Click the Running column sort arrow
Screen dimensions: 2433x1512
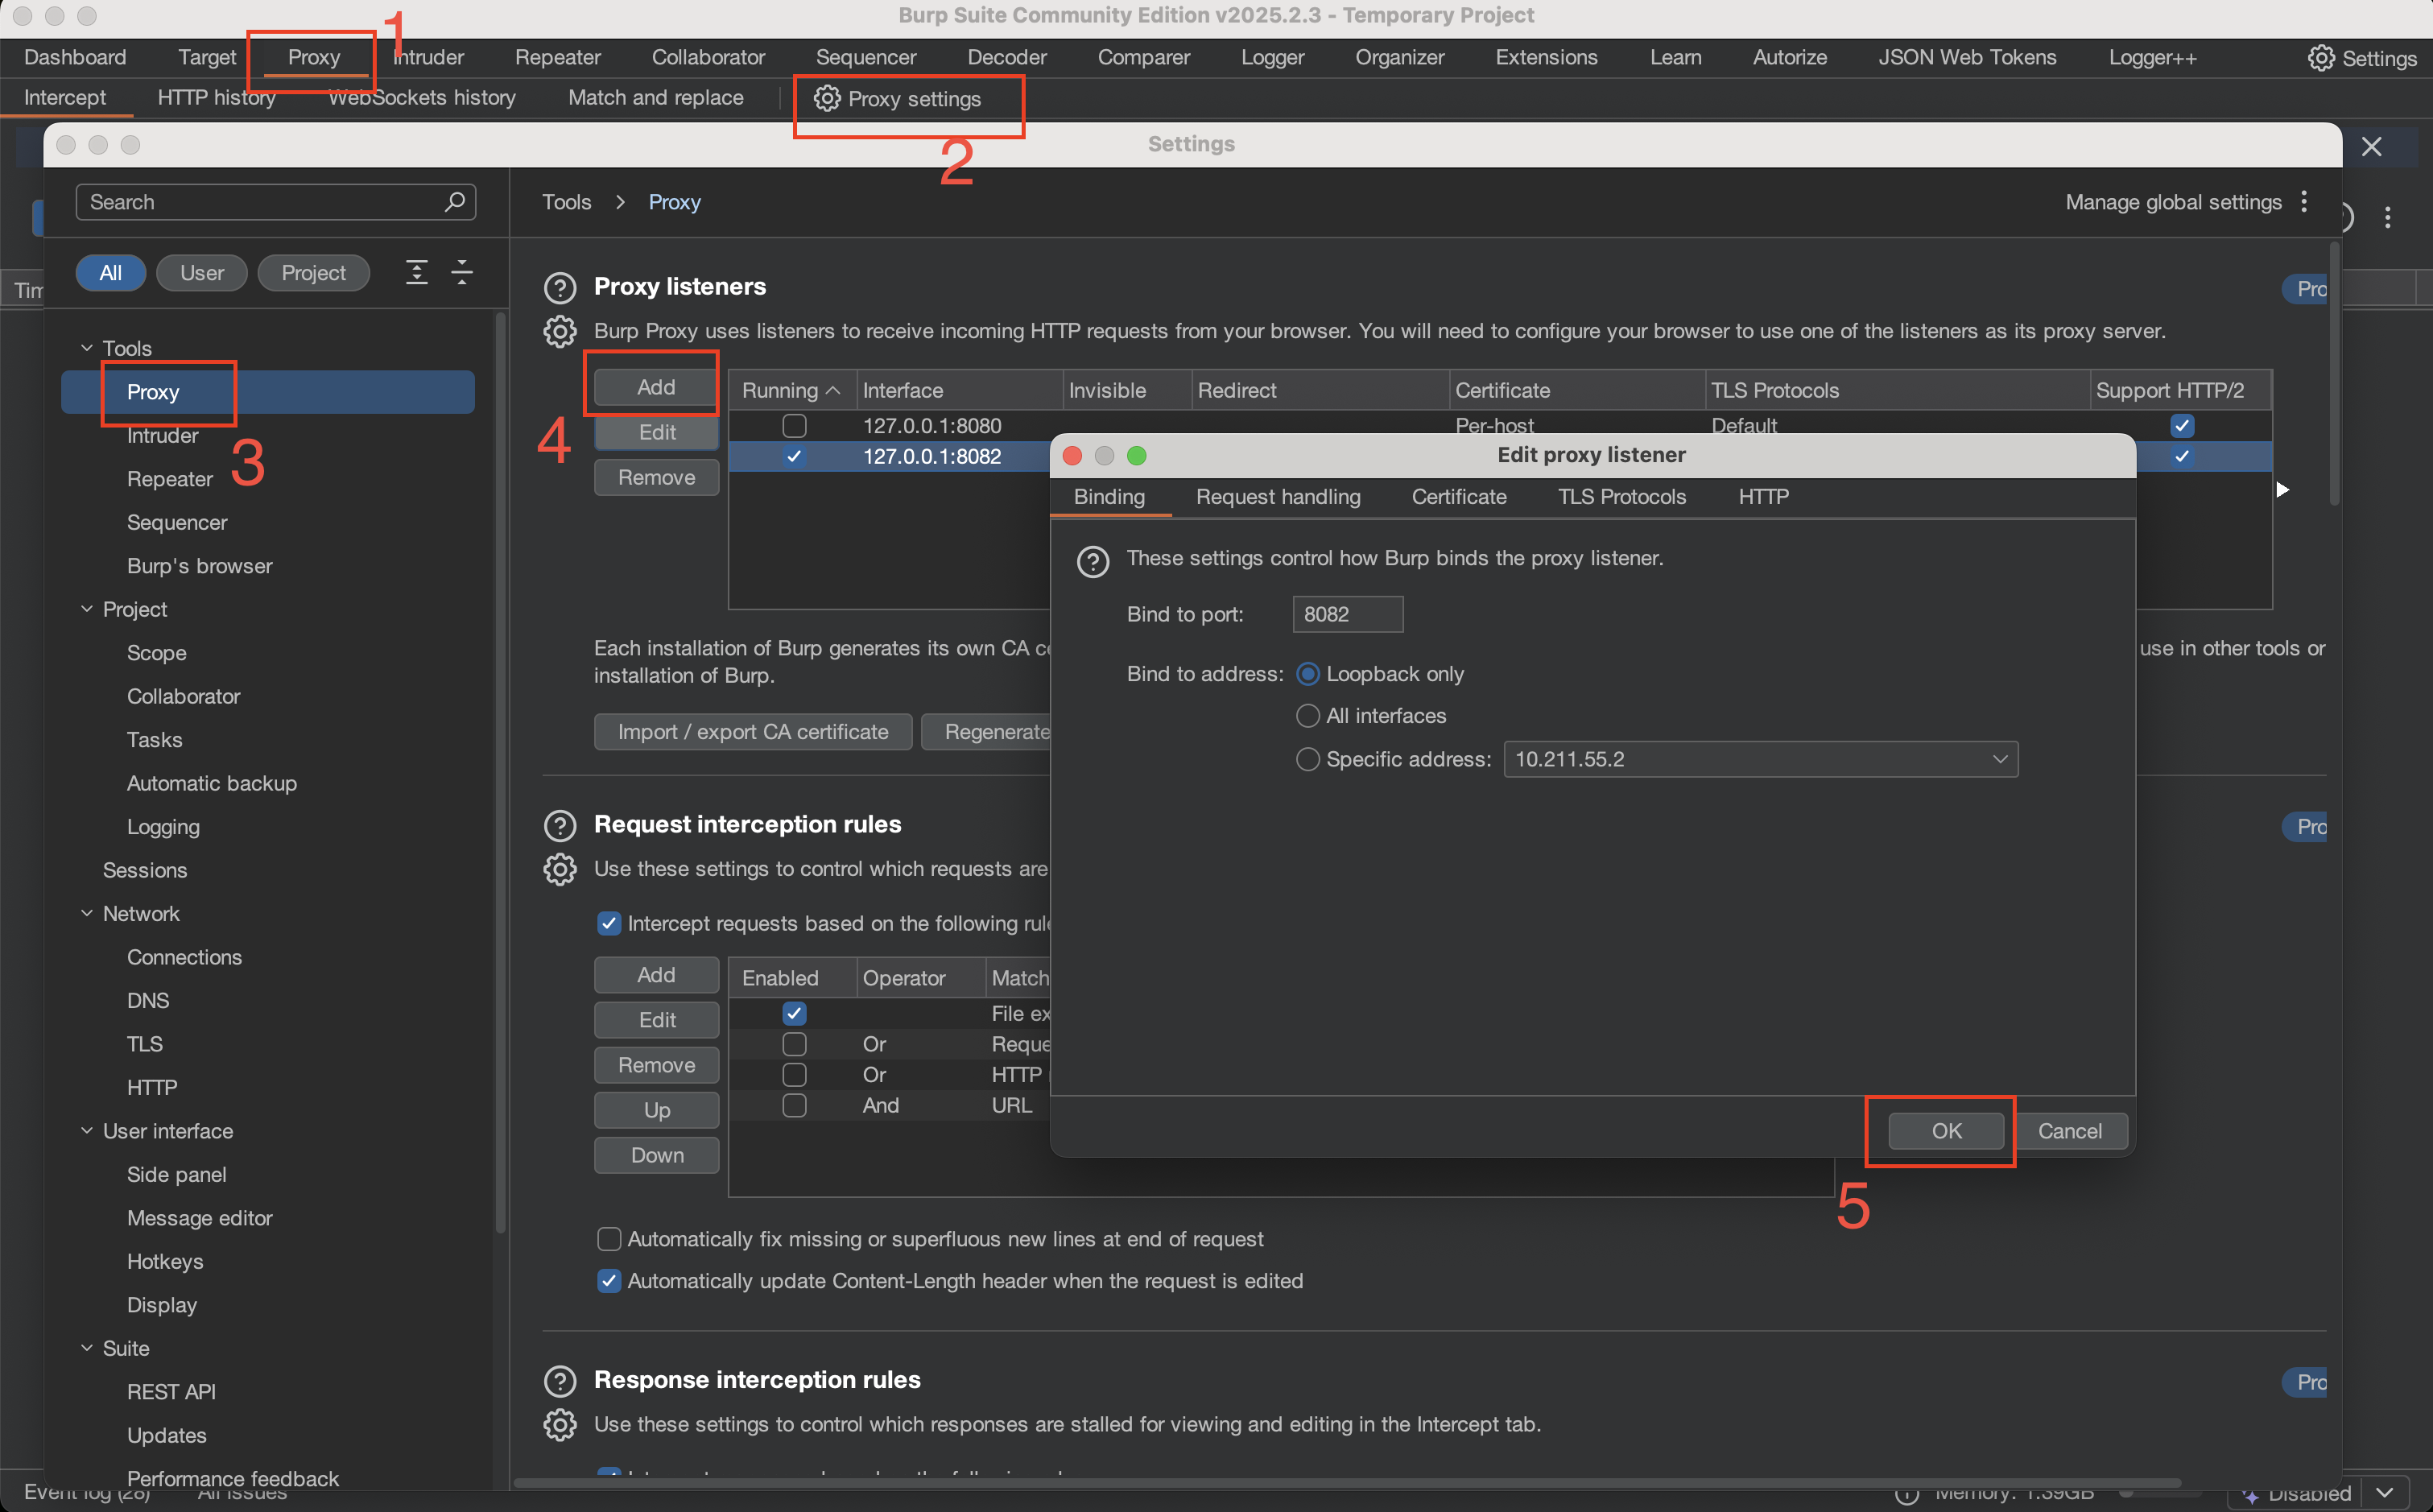tap(832, 390)
